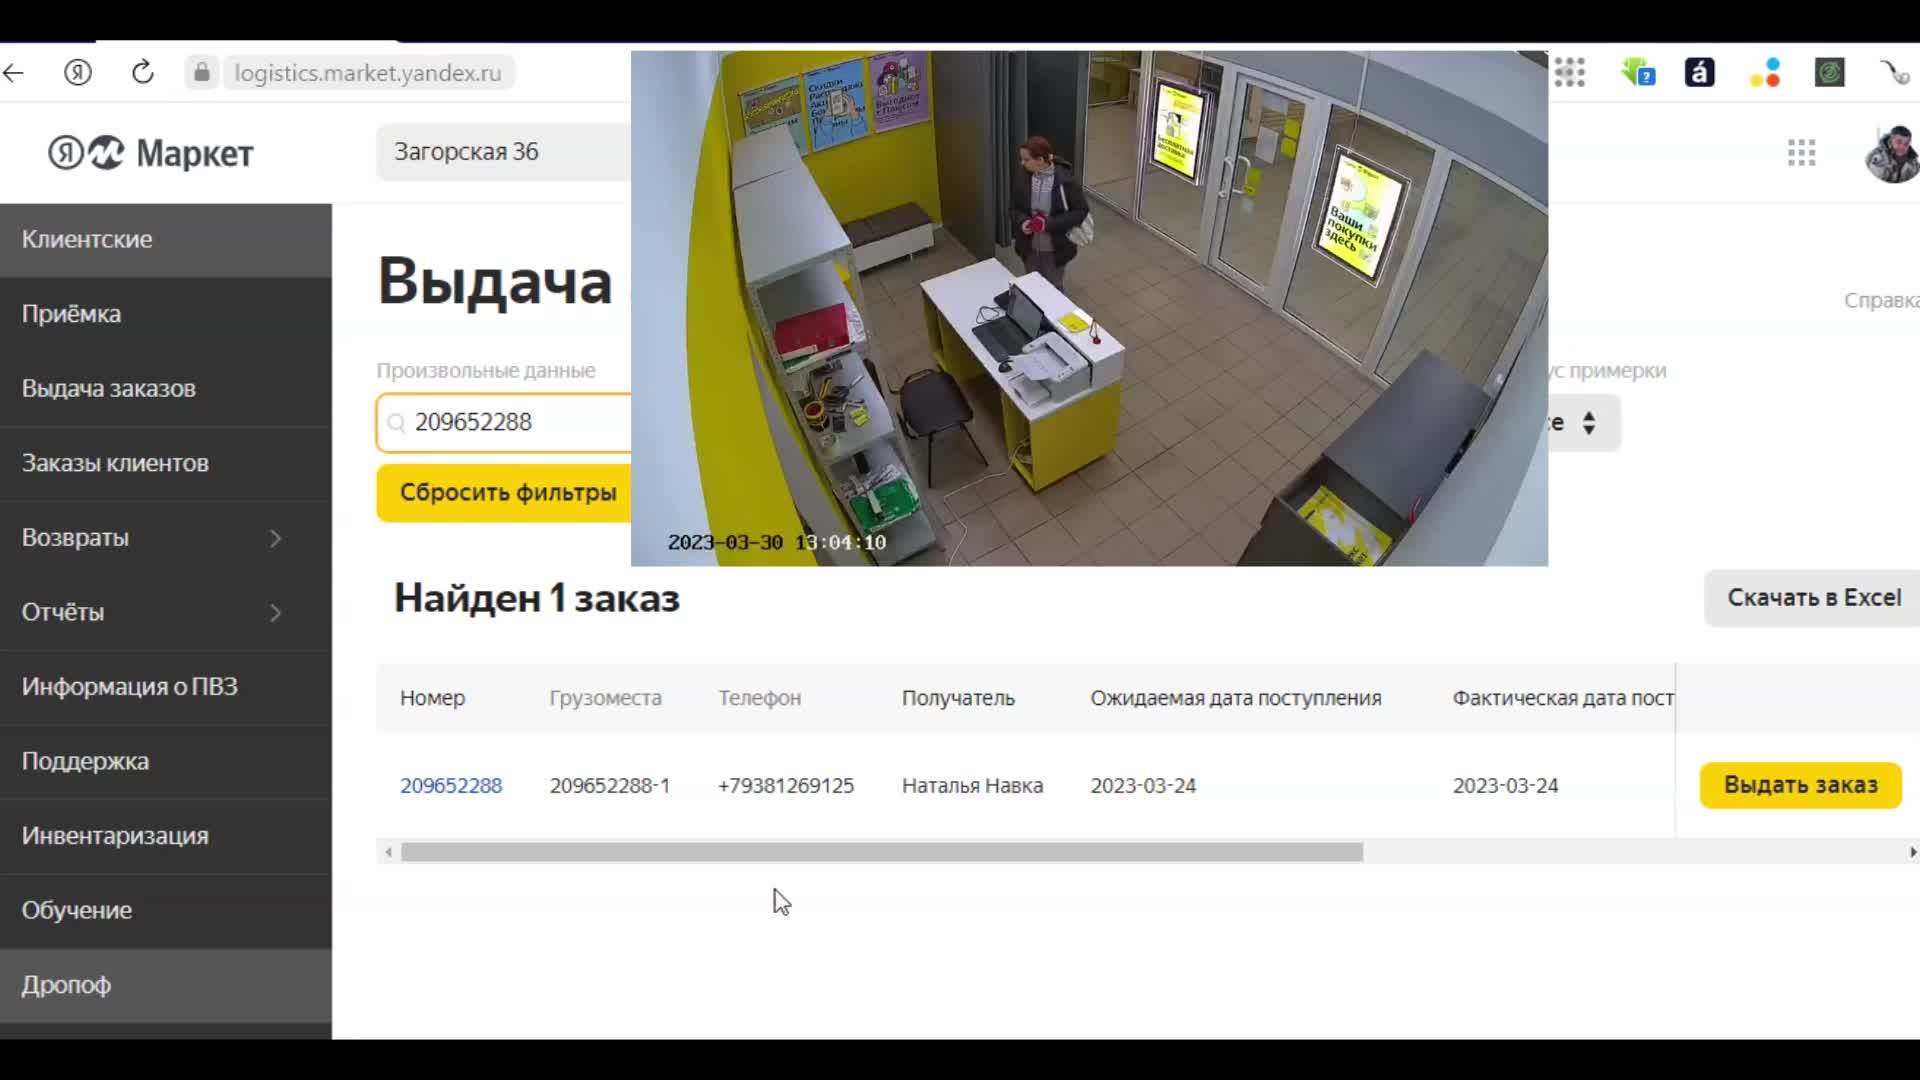Open the green shield extension icon

click(1638, 73)
